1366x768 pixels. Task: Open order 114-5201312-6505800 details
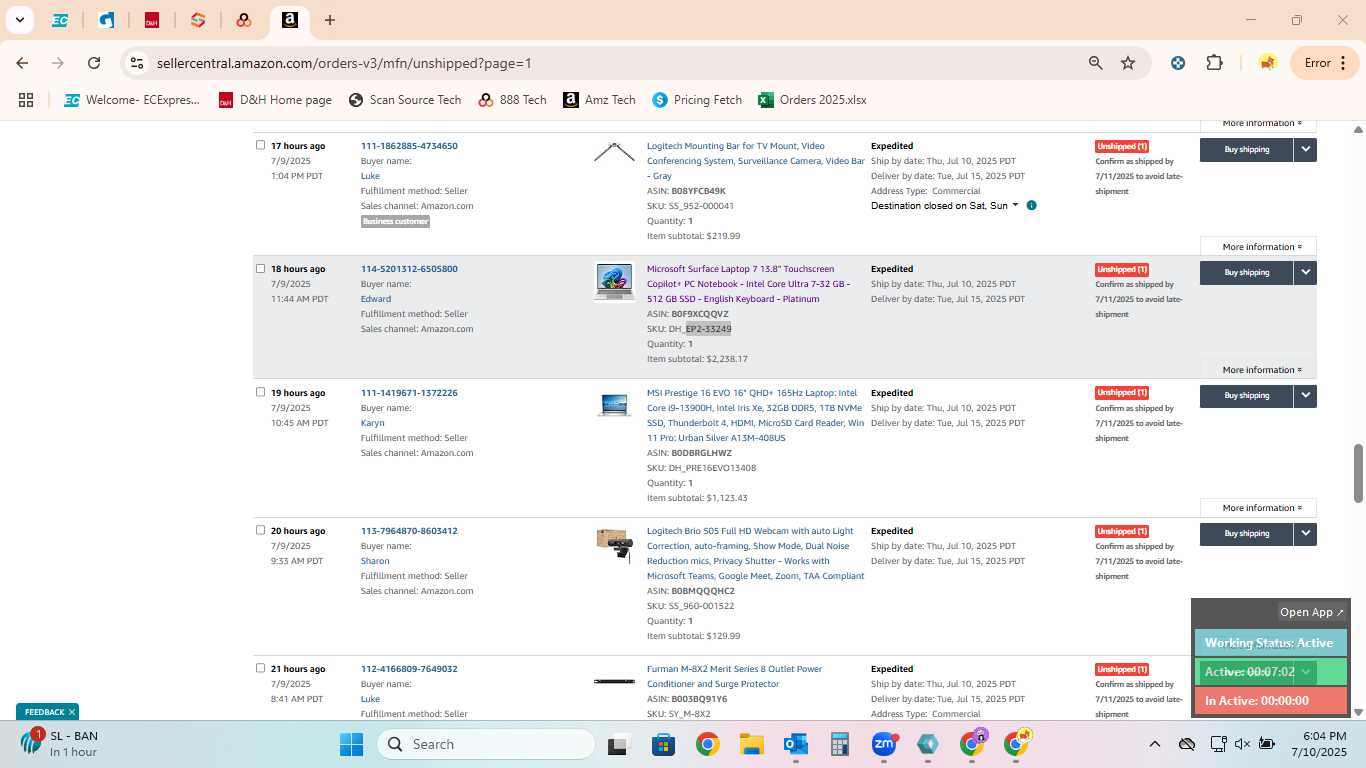click(409, 269)
